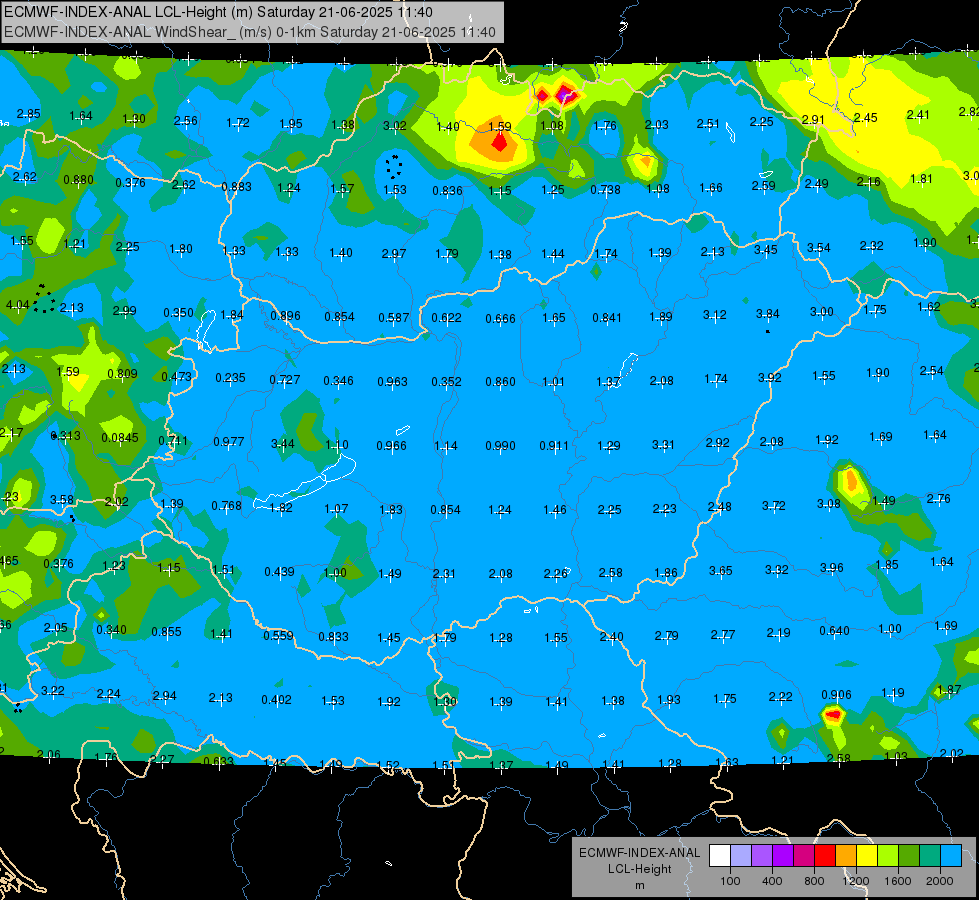Click the wind shear value '0.883'

[x=237, y=186]
